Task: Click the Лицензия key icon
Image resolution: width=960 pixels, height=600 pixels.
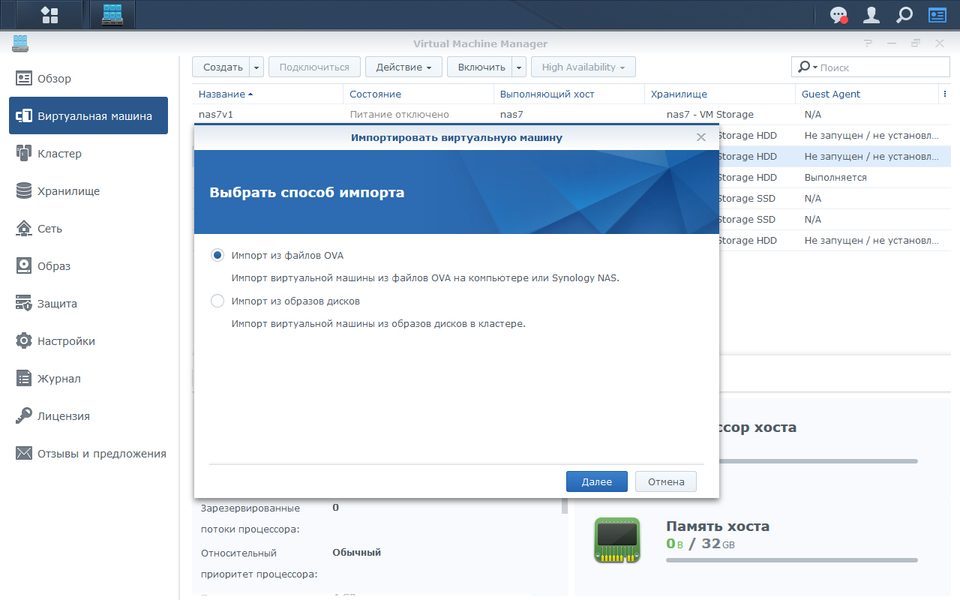Action: (24, 416)
